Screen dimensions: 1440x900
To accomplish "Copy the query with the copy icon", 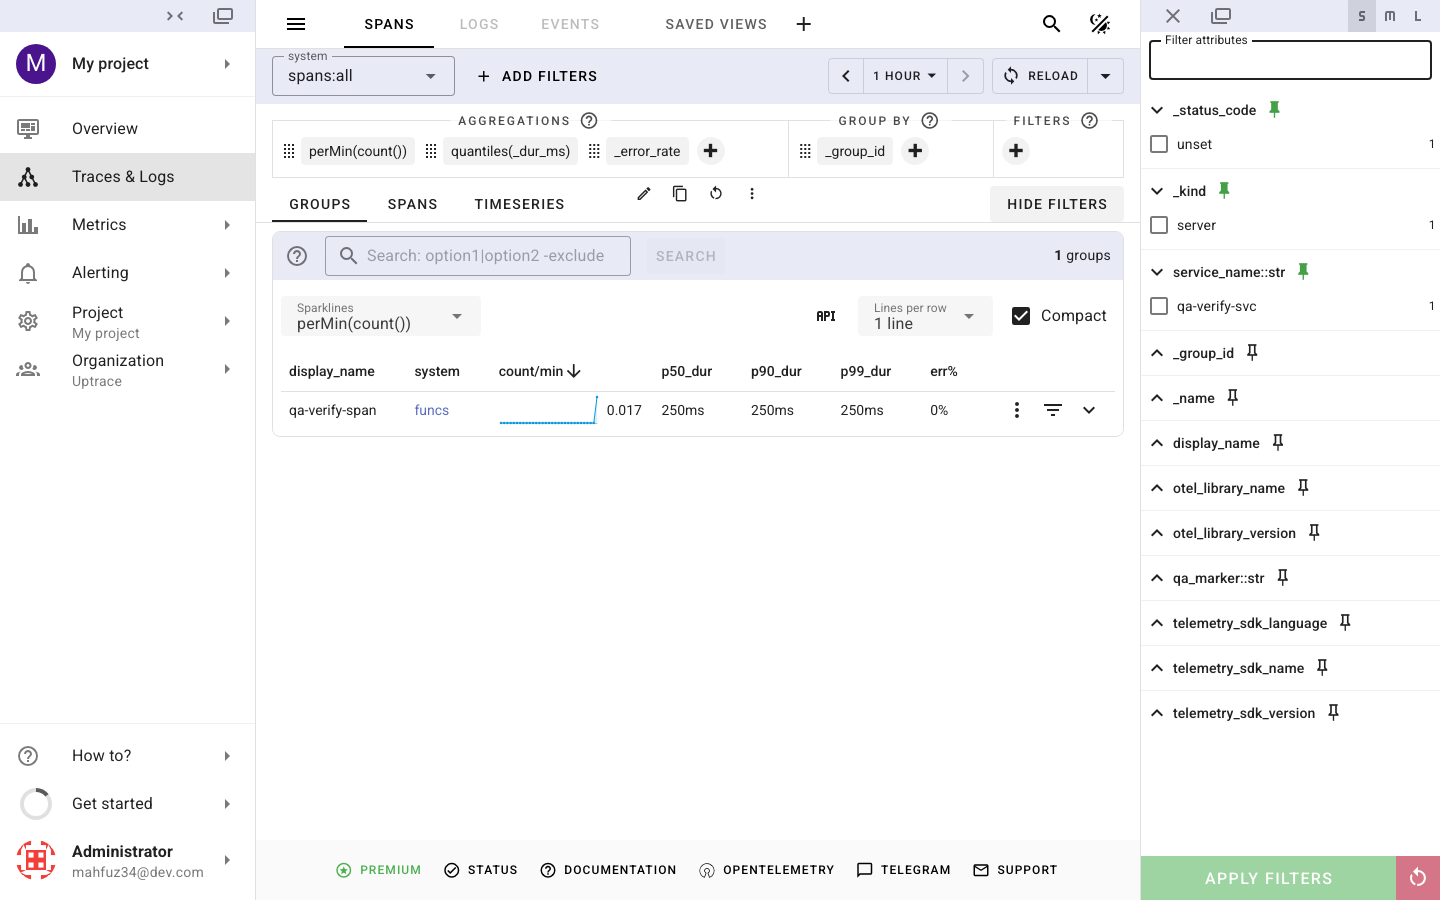I will point(680,194).
